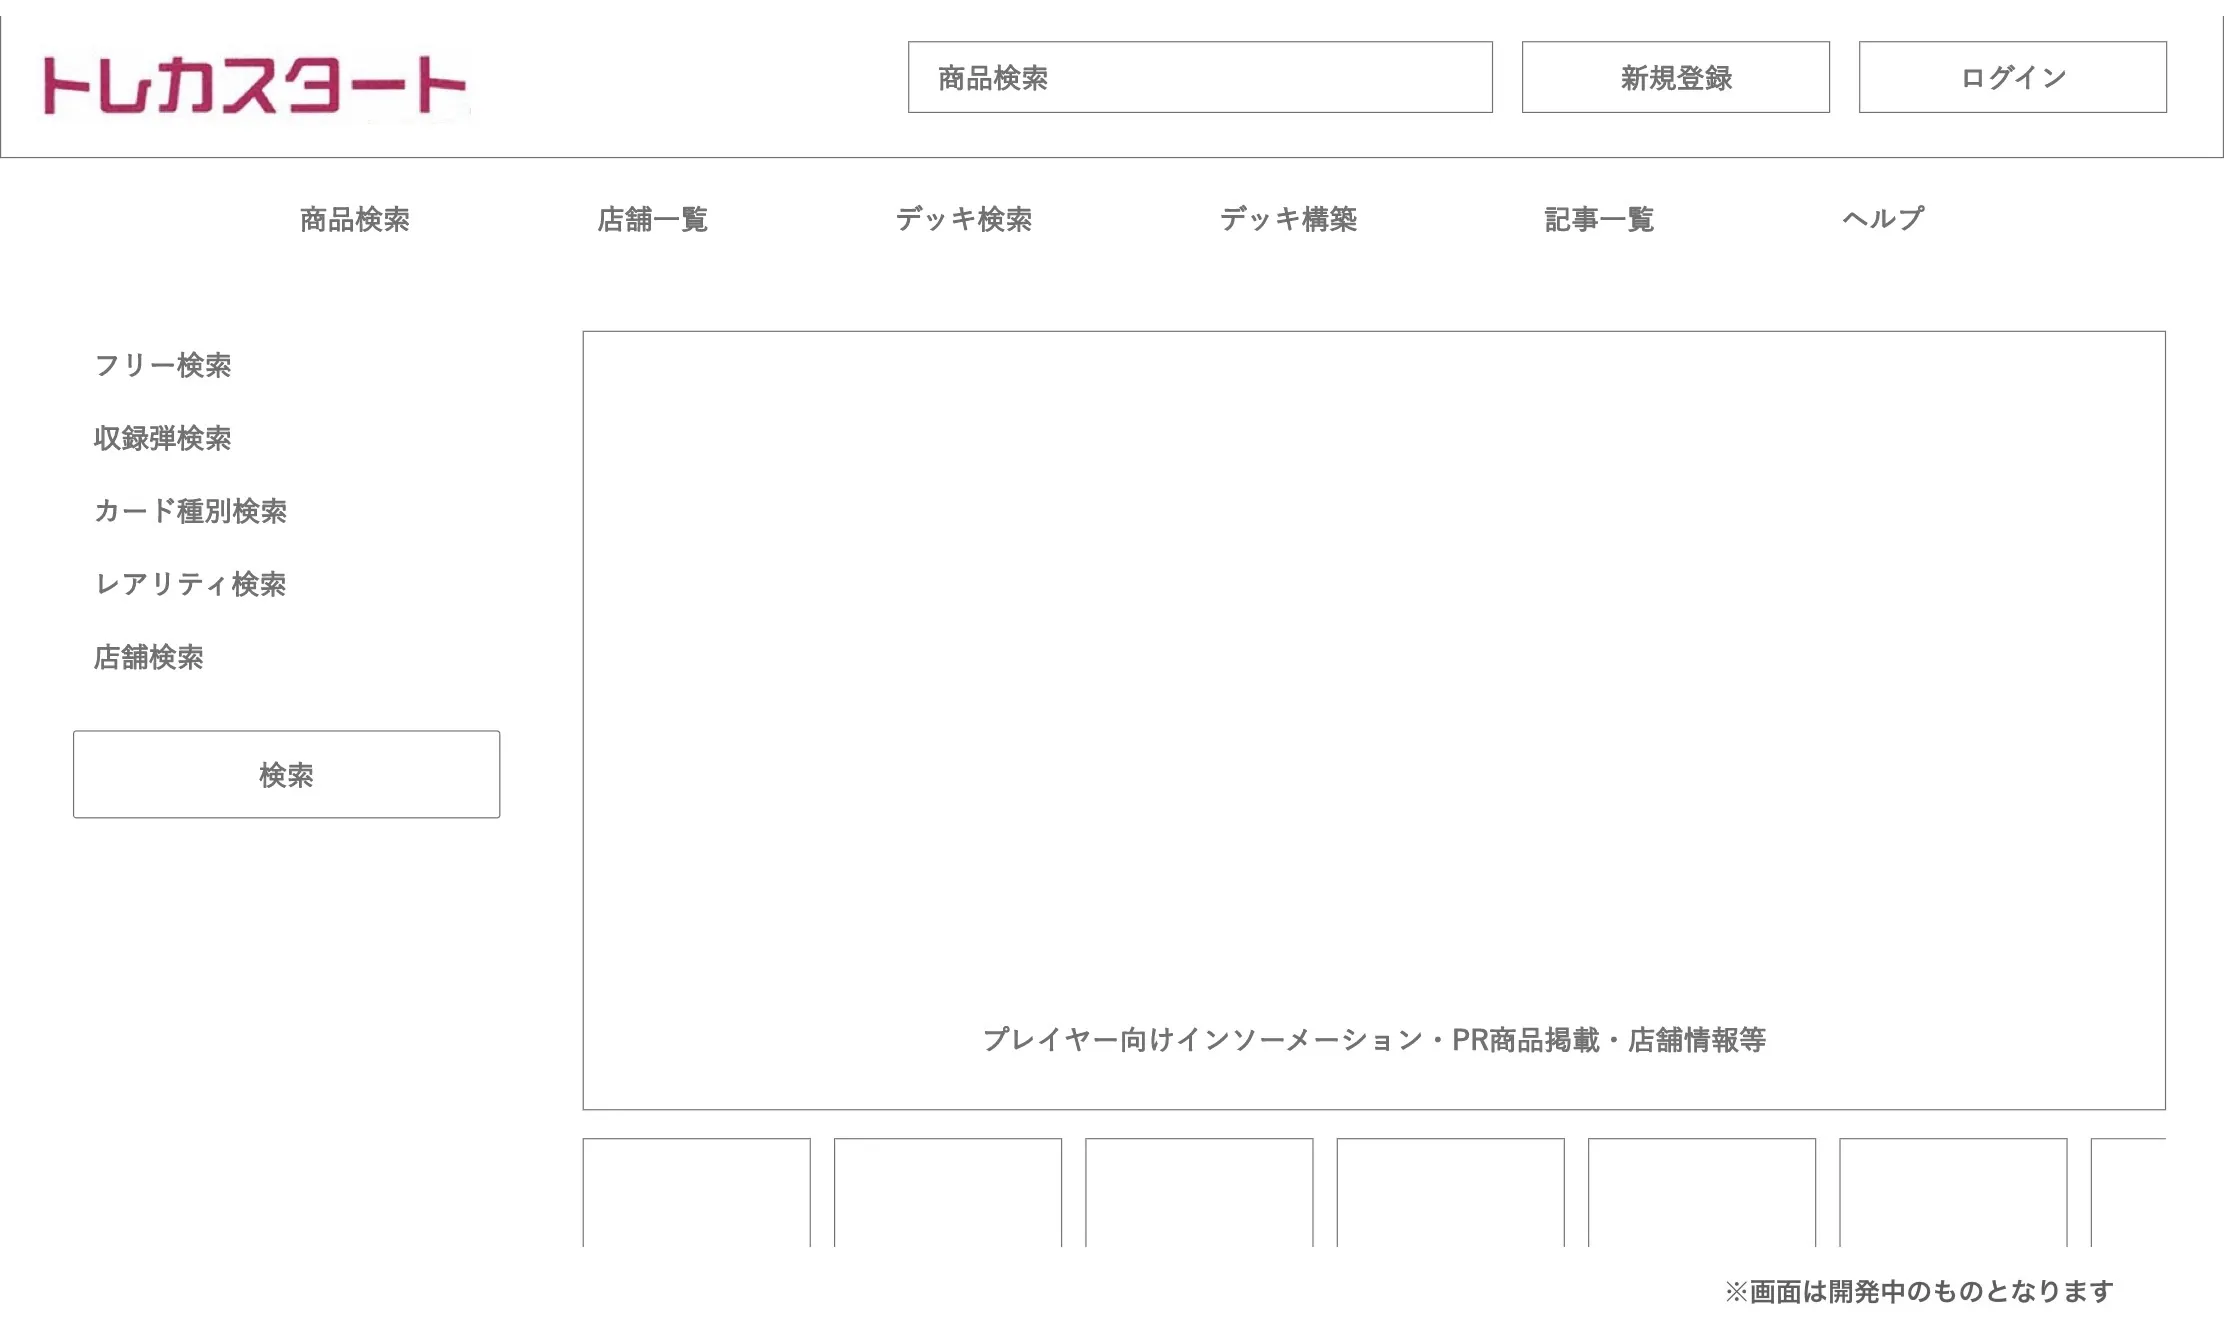Click the first thumbnail below the banner
The image size is (2224, 1341).
point(696,1192)
